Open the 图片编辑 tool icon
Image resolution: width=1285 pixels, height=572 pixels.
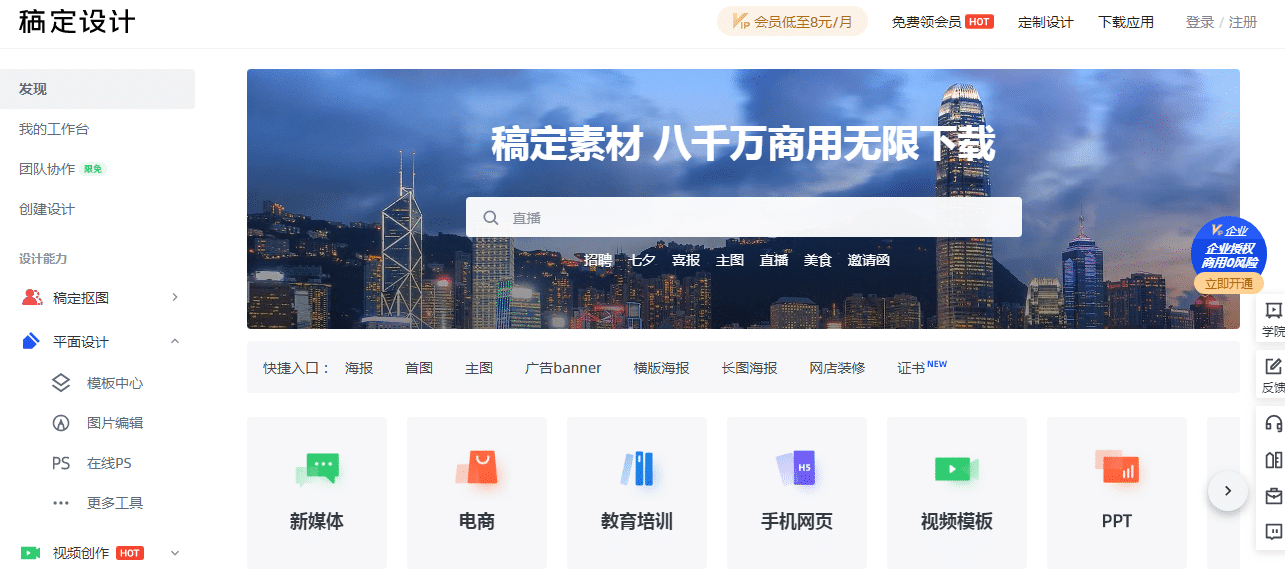[x=61, y=423]
